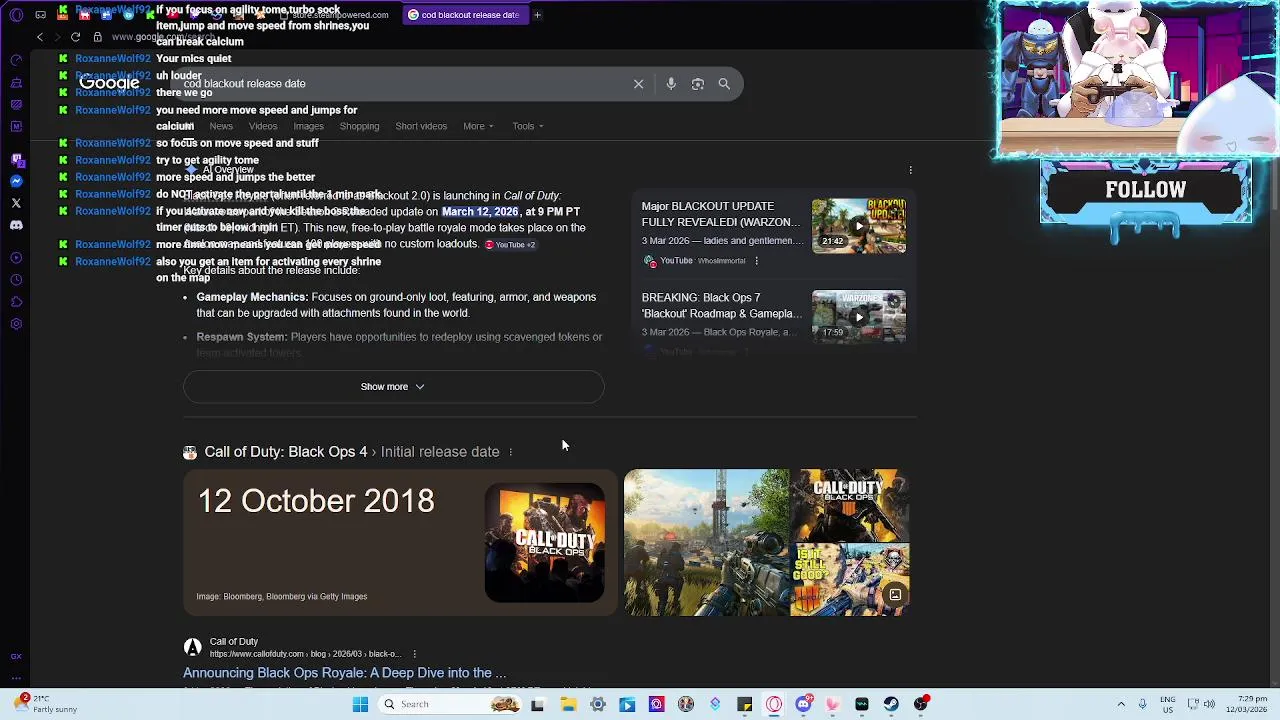The width and height of the screenshot is (1280, 720).
Task: Select the store.steampowered.com browser tab
Action: [x=334, y=15]
